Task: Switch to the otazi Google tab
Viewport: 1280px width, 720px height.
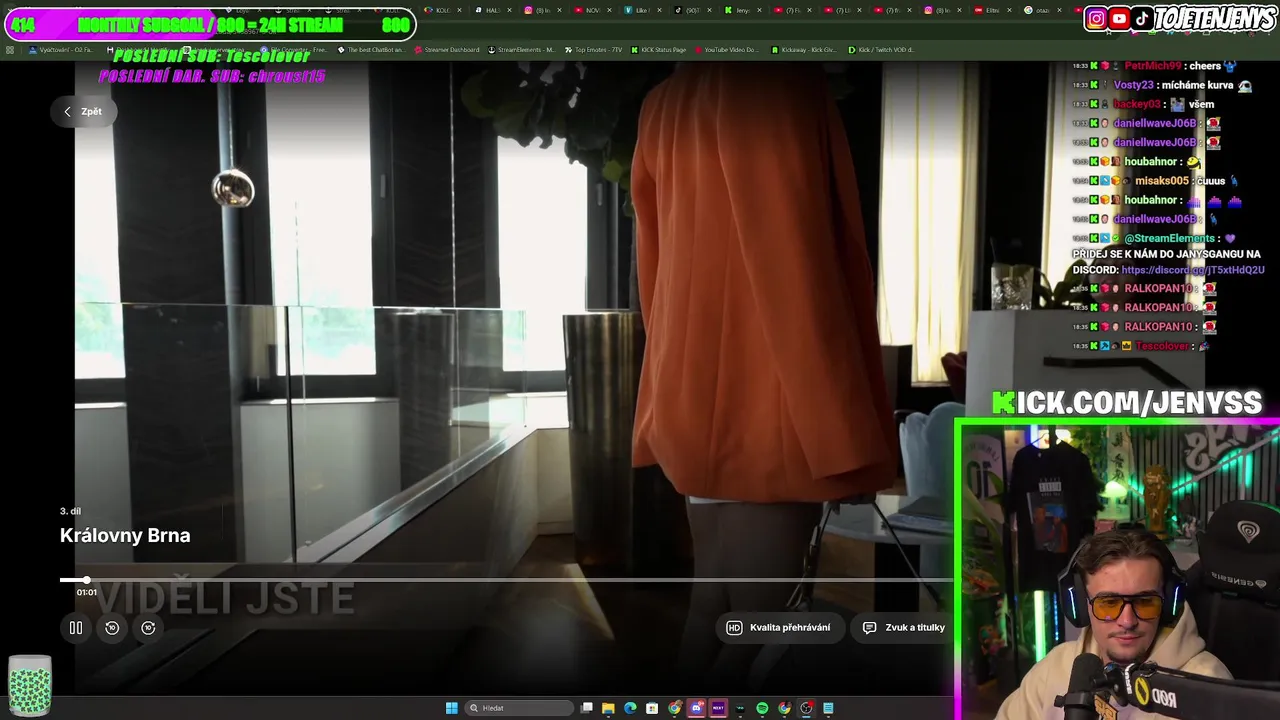Action: (x=1041, y=10)
